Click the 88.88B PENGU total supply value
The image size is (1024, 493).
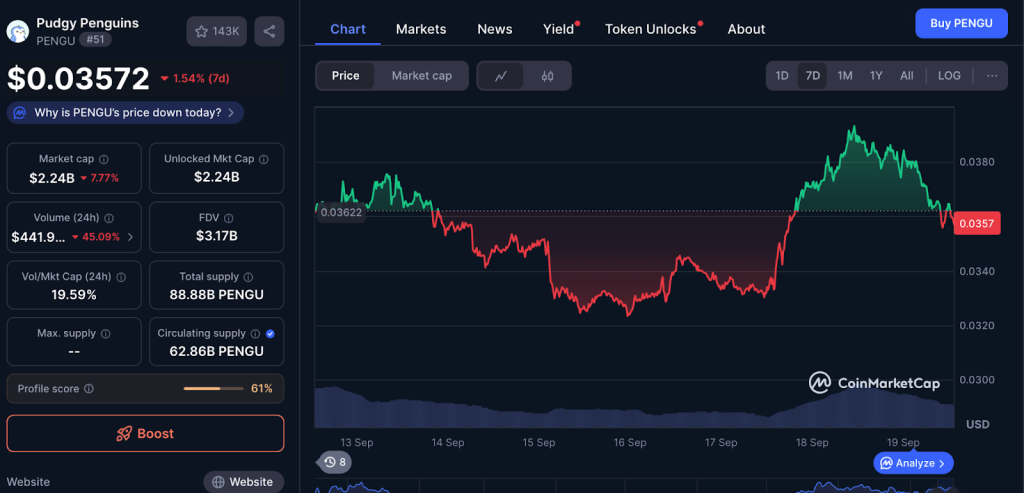pos(216,294)
